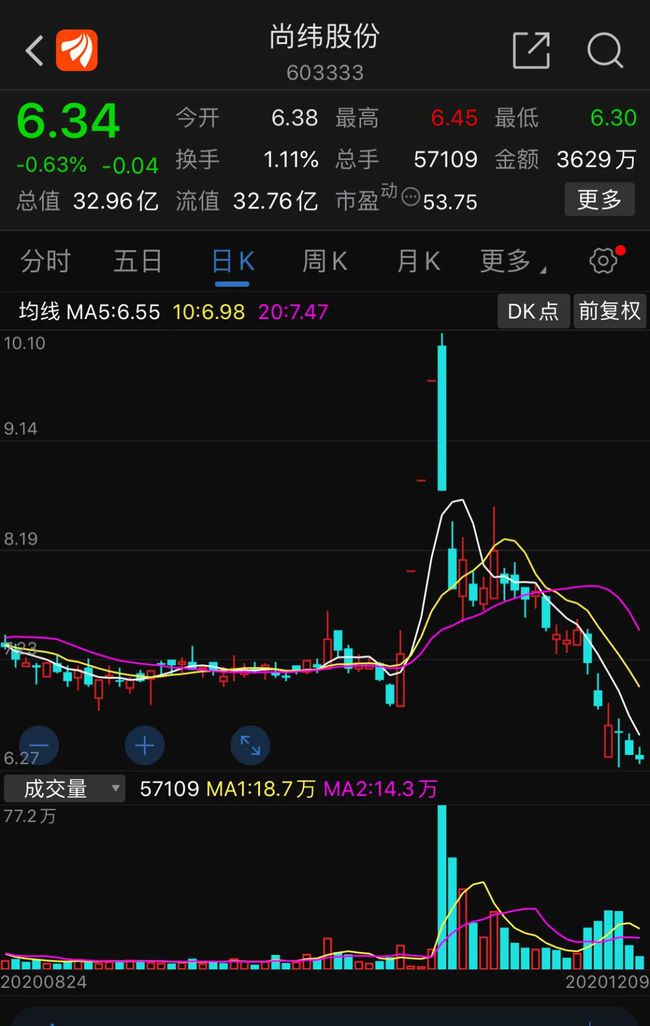Zoom in chart with plus button
This screenshot has height=1026, width=650.
click(144, 745)
